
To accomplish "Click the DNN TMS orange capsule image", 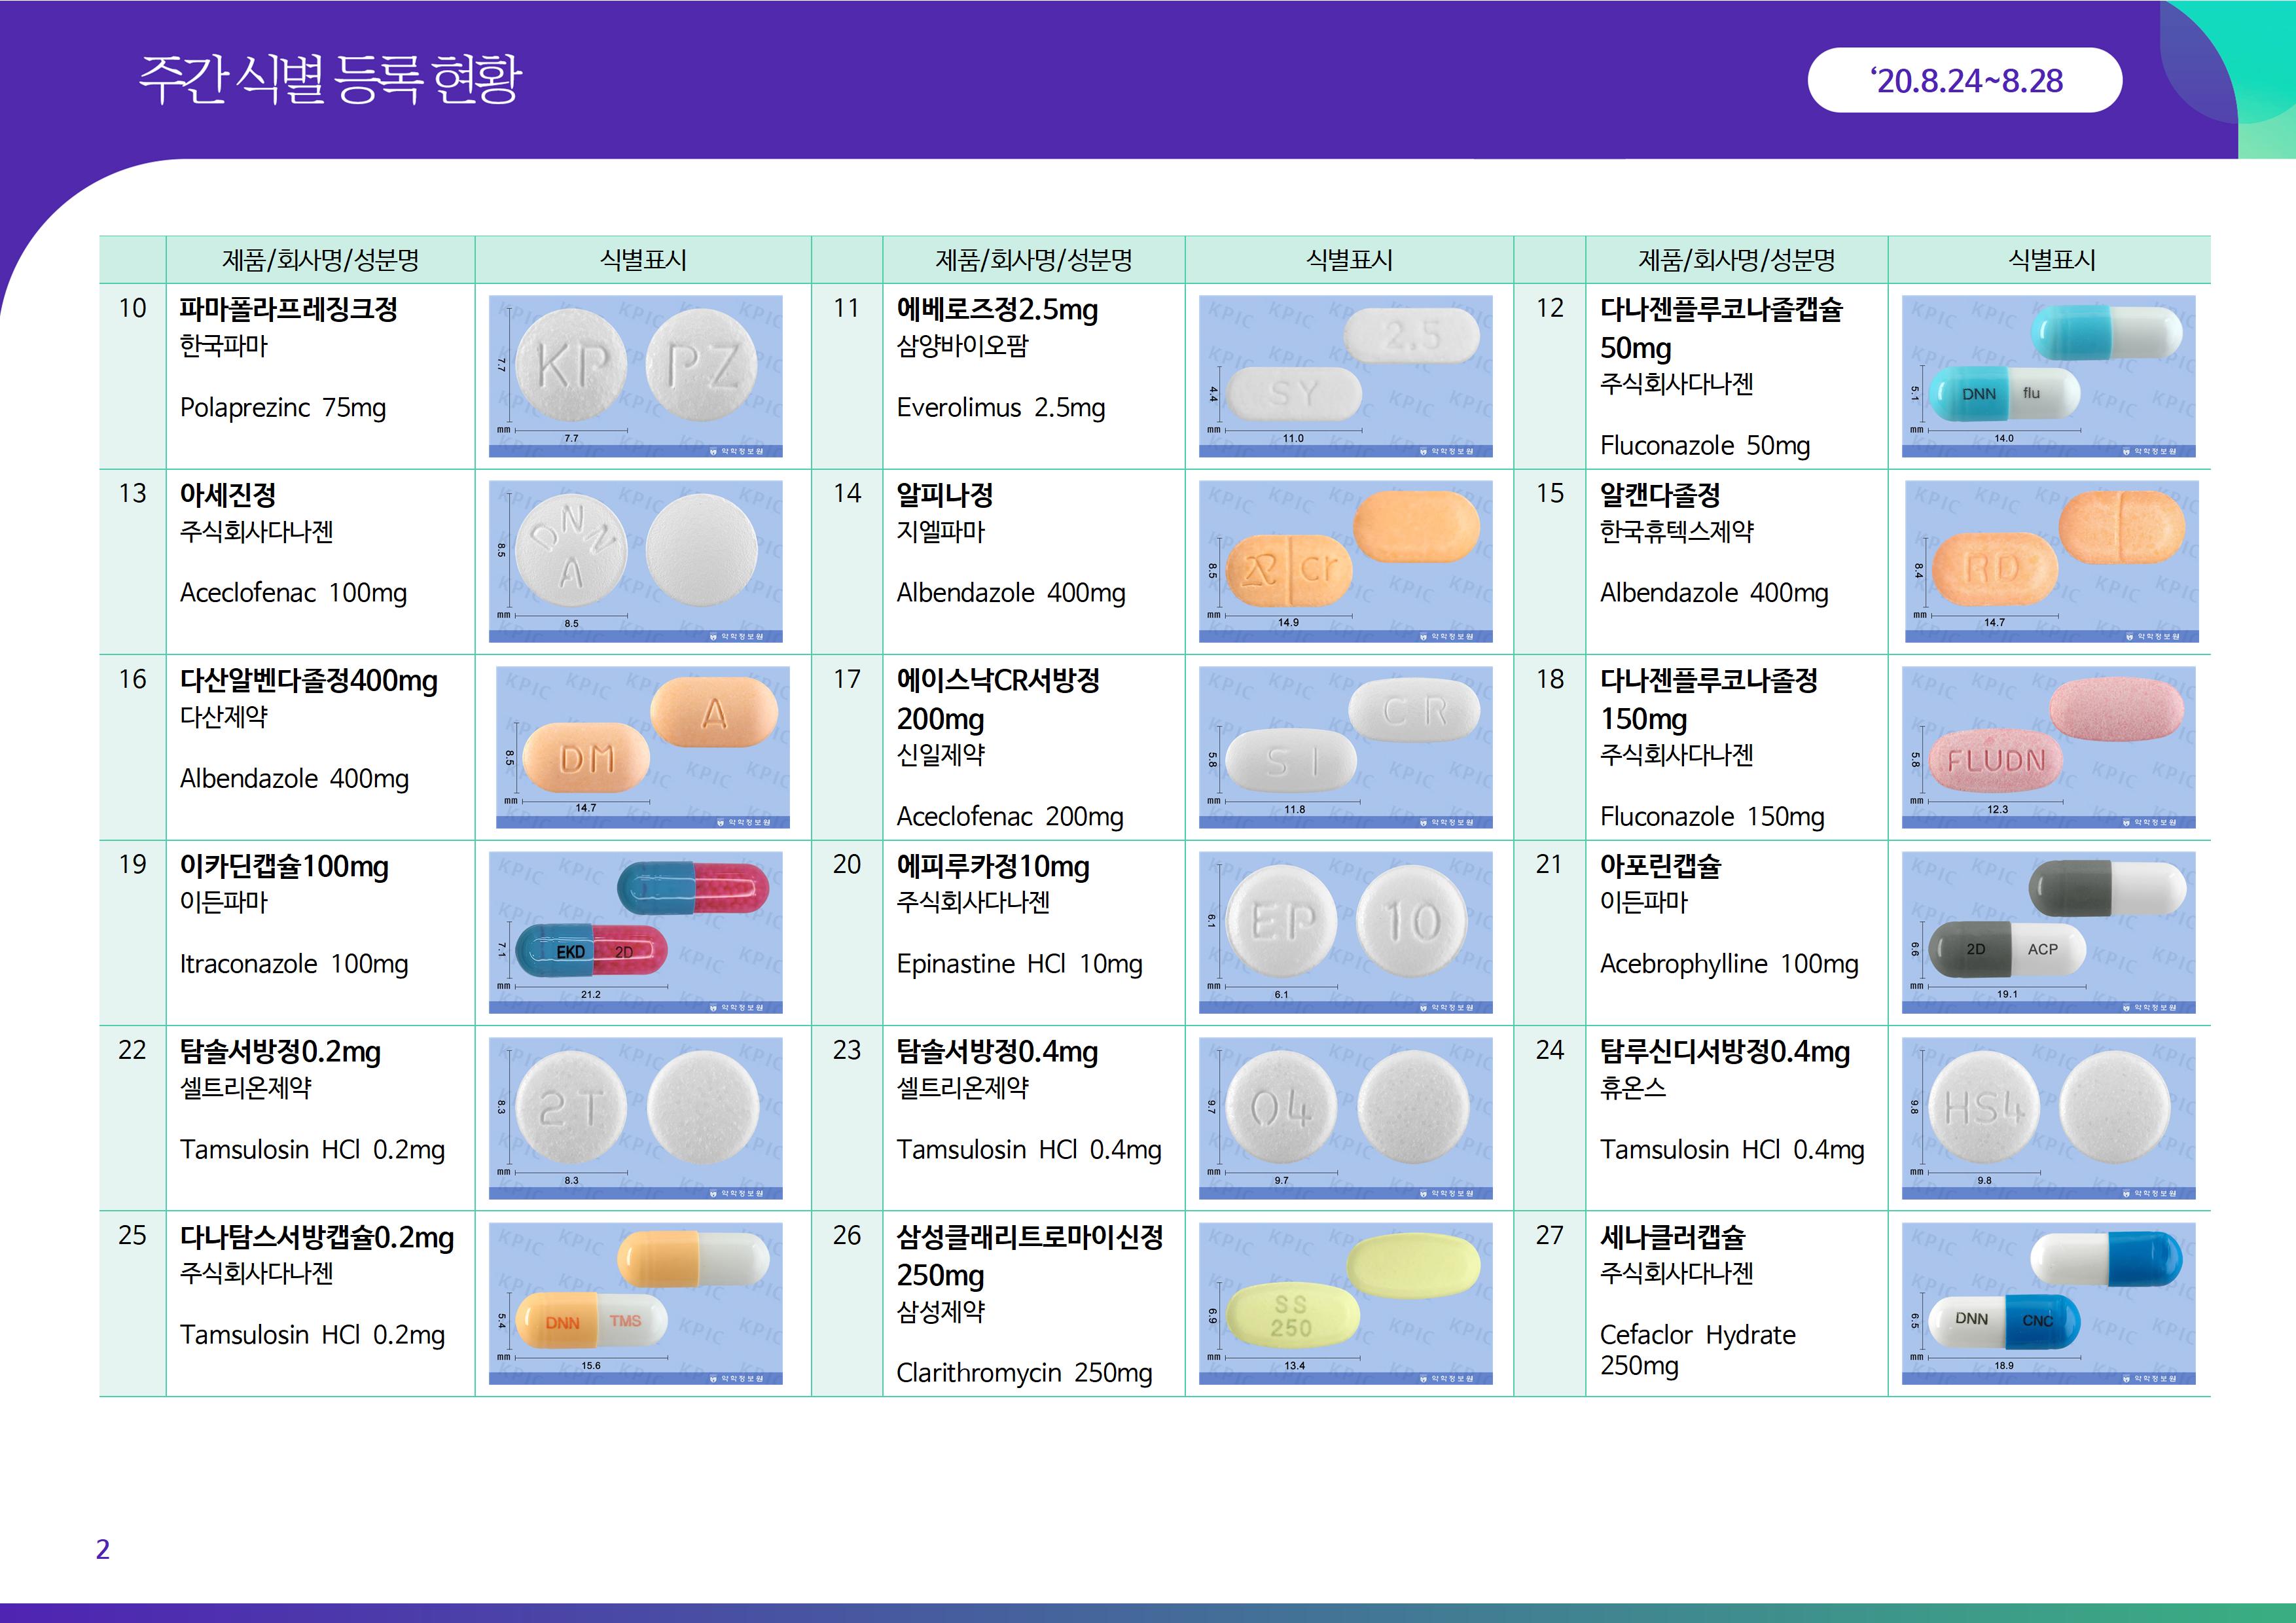I will click(635, 1303).
